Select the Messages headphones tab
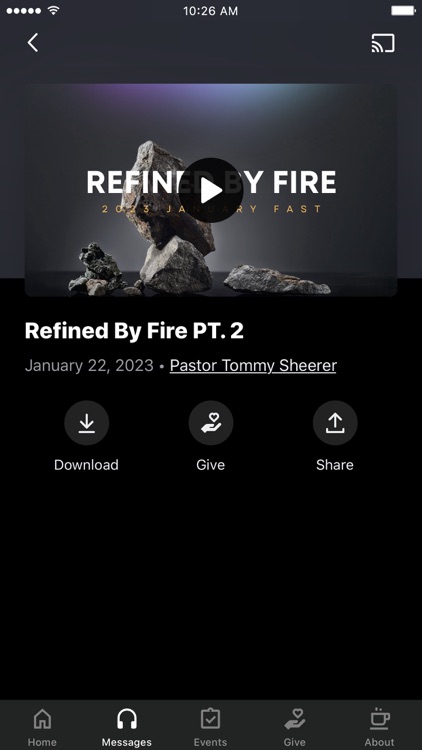Image resolution: width=422 pixels, height=750 pixels. coord(127,726)
